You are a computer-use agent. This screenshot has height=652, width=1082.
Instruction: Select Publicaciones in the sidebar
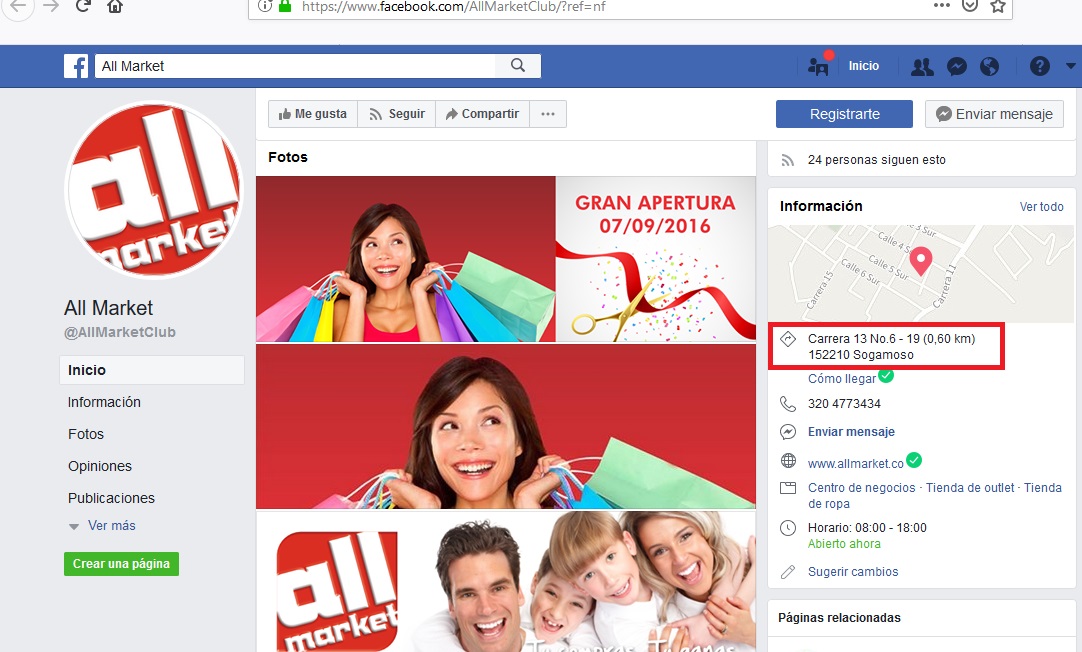point(111,498)
